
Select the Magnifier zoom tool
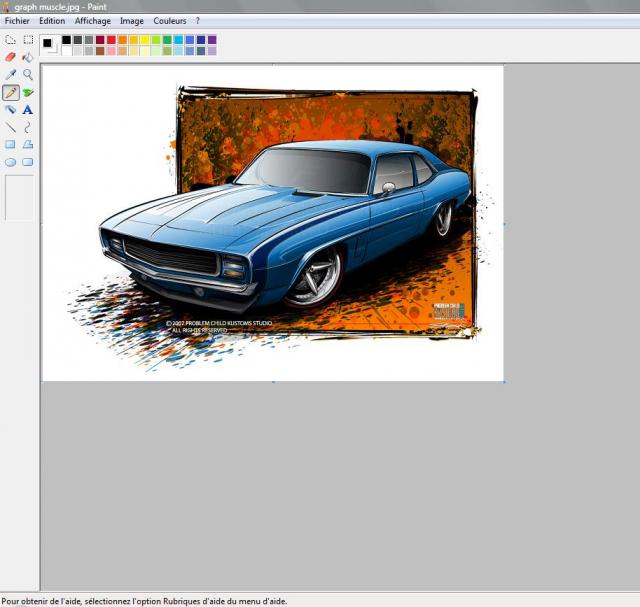tap(28, 75)
